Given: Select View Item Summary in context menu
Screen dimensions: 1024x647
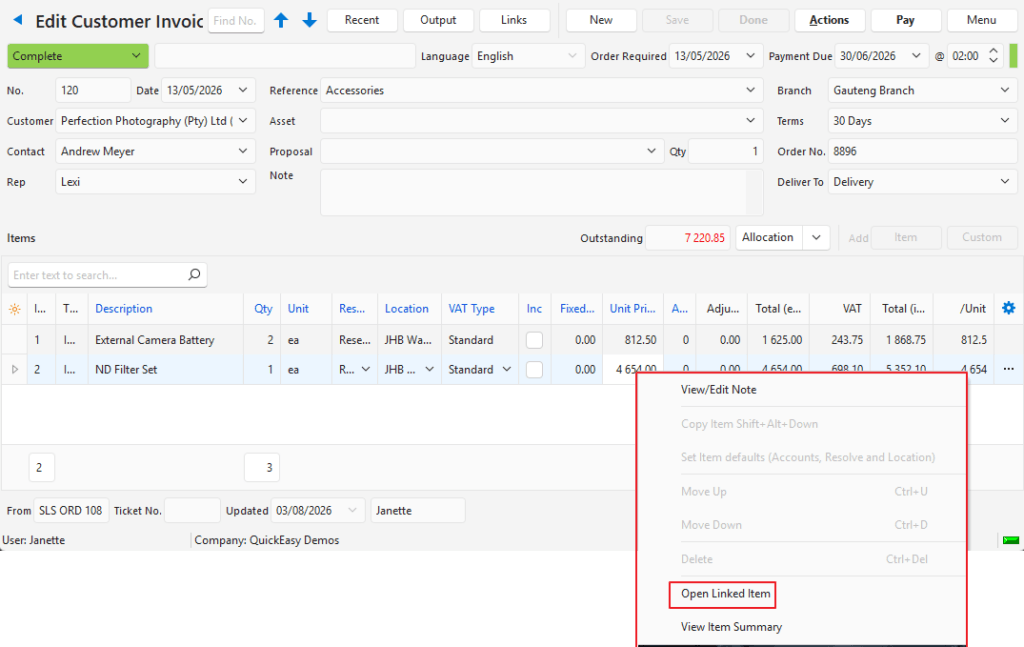Looking at the screenshot, I should pos(731,627).
